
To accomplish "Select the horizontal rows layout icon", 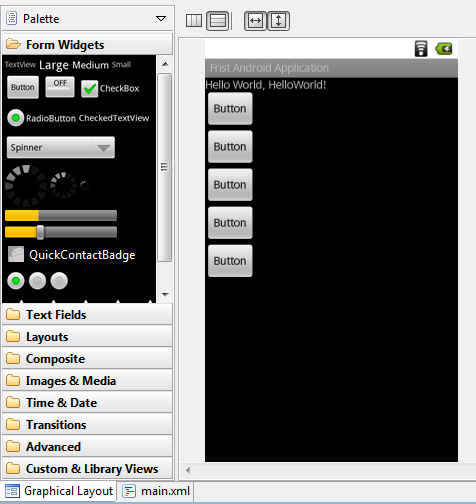I will (x=217, y=21).
